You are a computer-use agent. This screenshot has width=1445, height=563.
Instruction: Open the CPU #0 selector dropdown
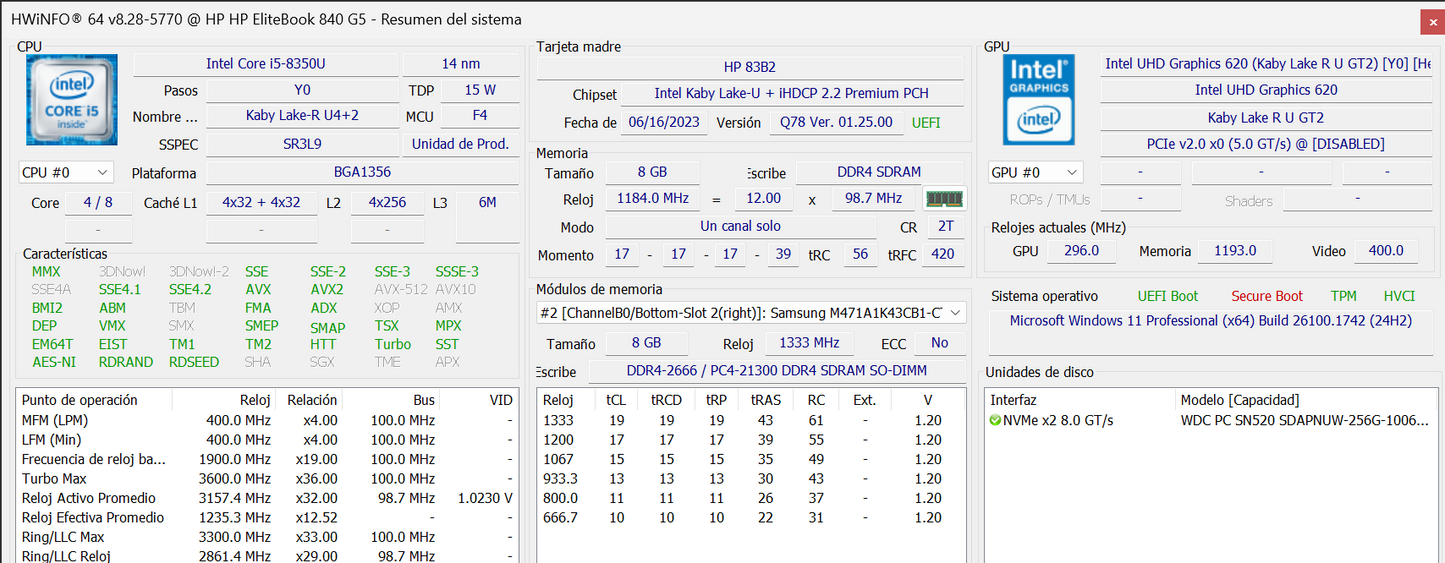tap(66, 173)
